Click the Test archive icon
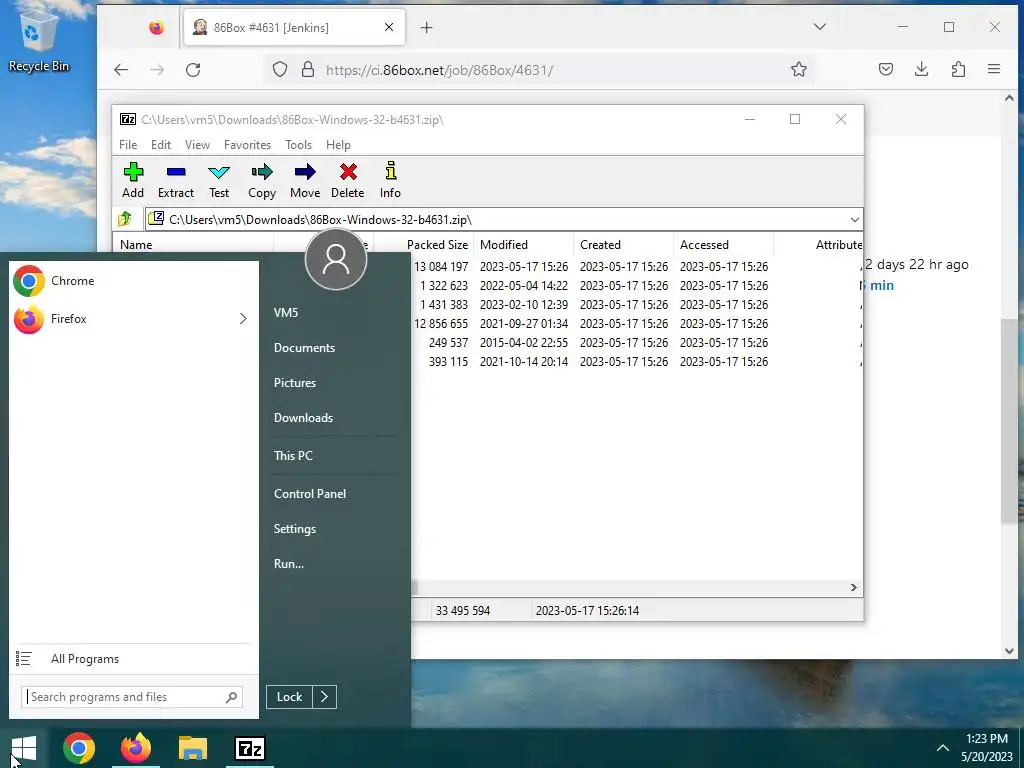The width and height of the screenshot is (1024, 768). pyautogui.click(x=219, y=172)
